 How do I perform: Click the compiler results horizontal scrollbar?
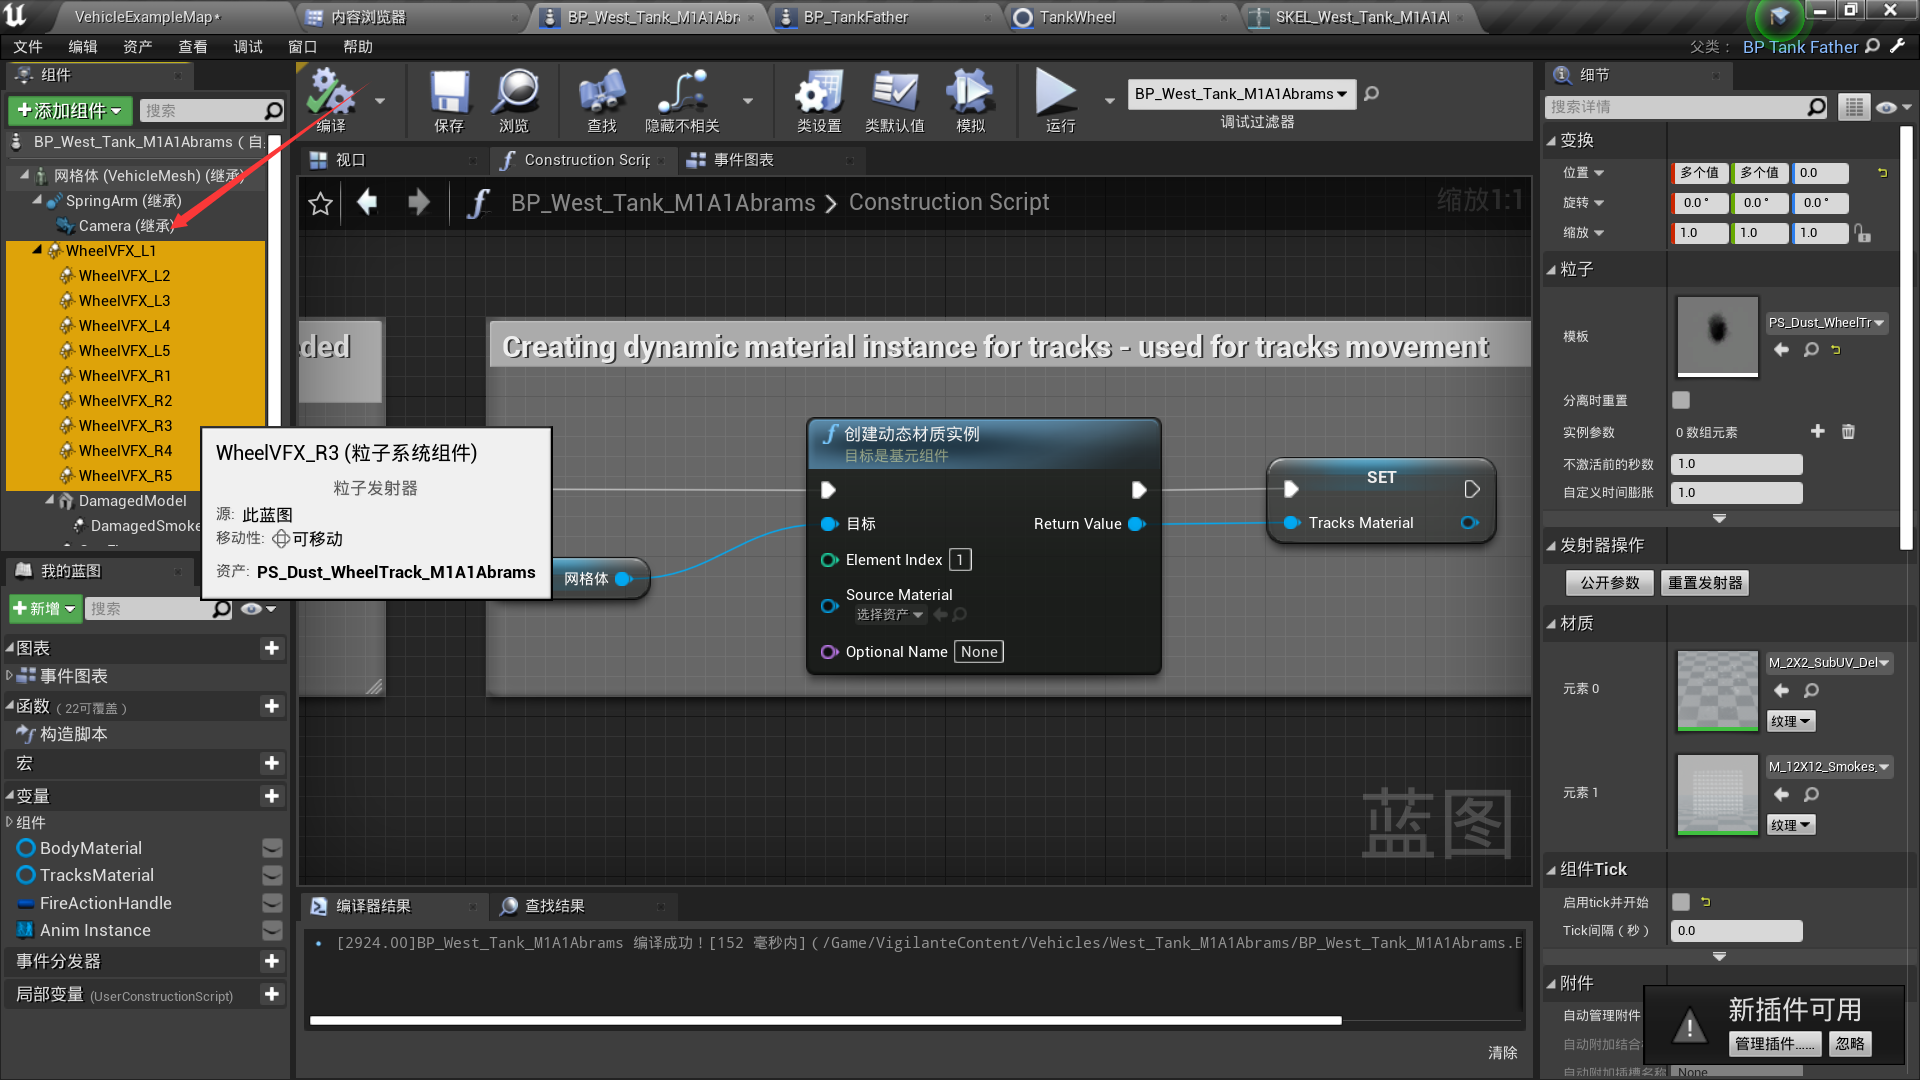825,1021
